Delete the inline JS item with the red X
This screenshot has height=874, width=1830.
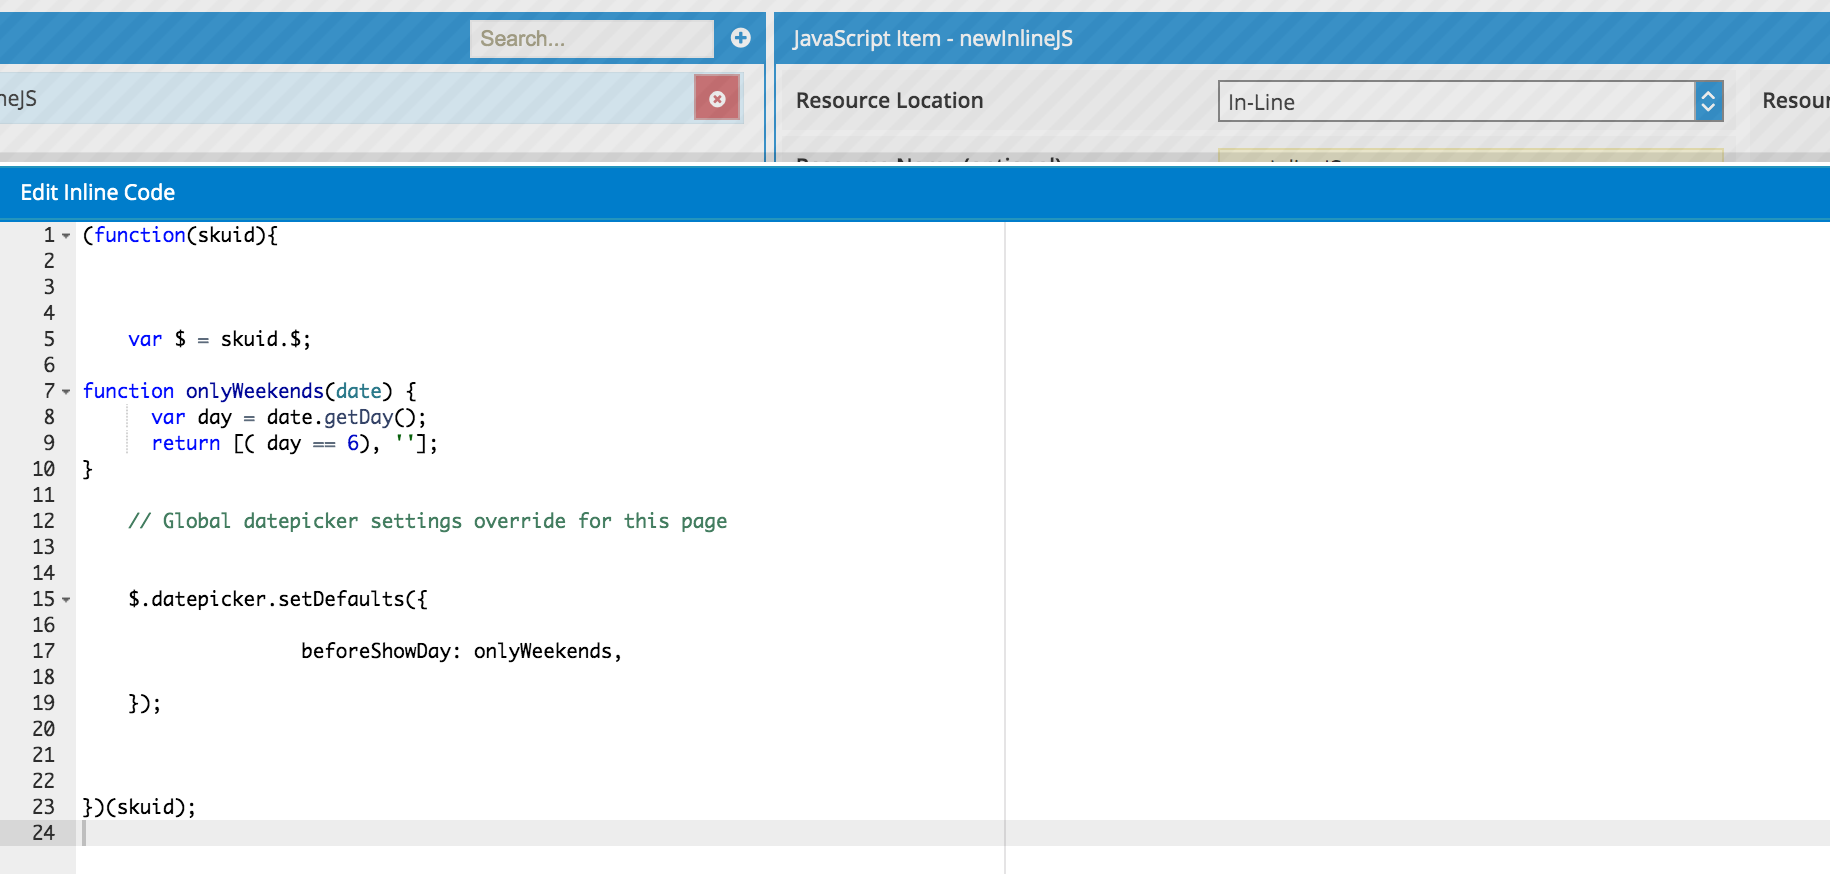pyautogui.click(x=717, y=98)
